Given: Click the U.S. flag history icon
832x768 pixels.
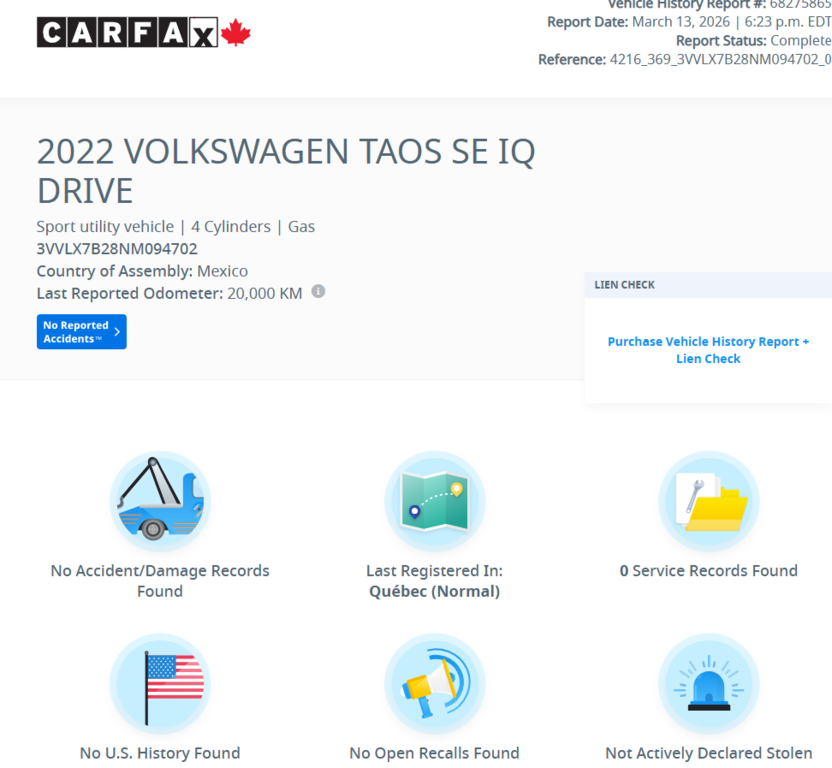Looking at the screenshot, I should point(160,684).
